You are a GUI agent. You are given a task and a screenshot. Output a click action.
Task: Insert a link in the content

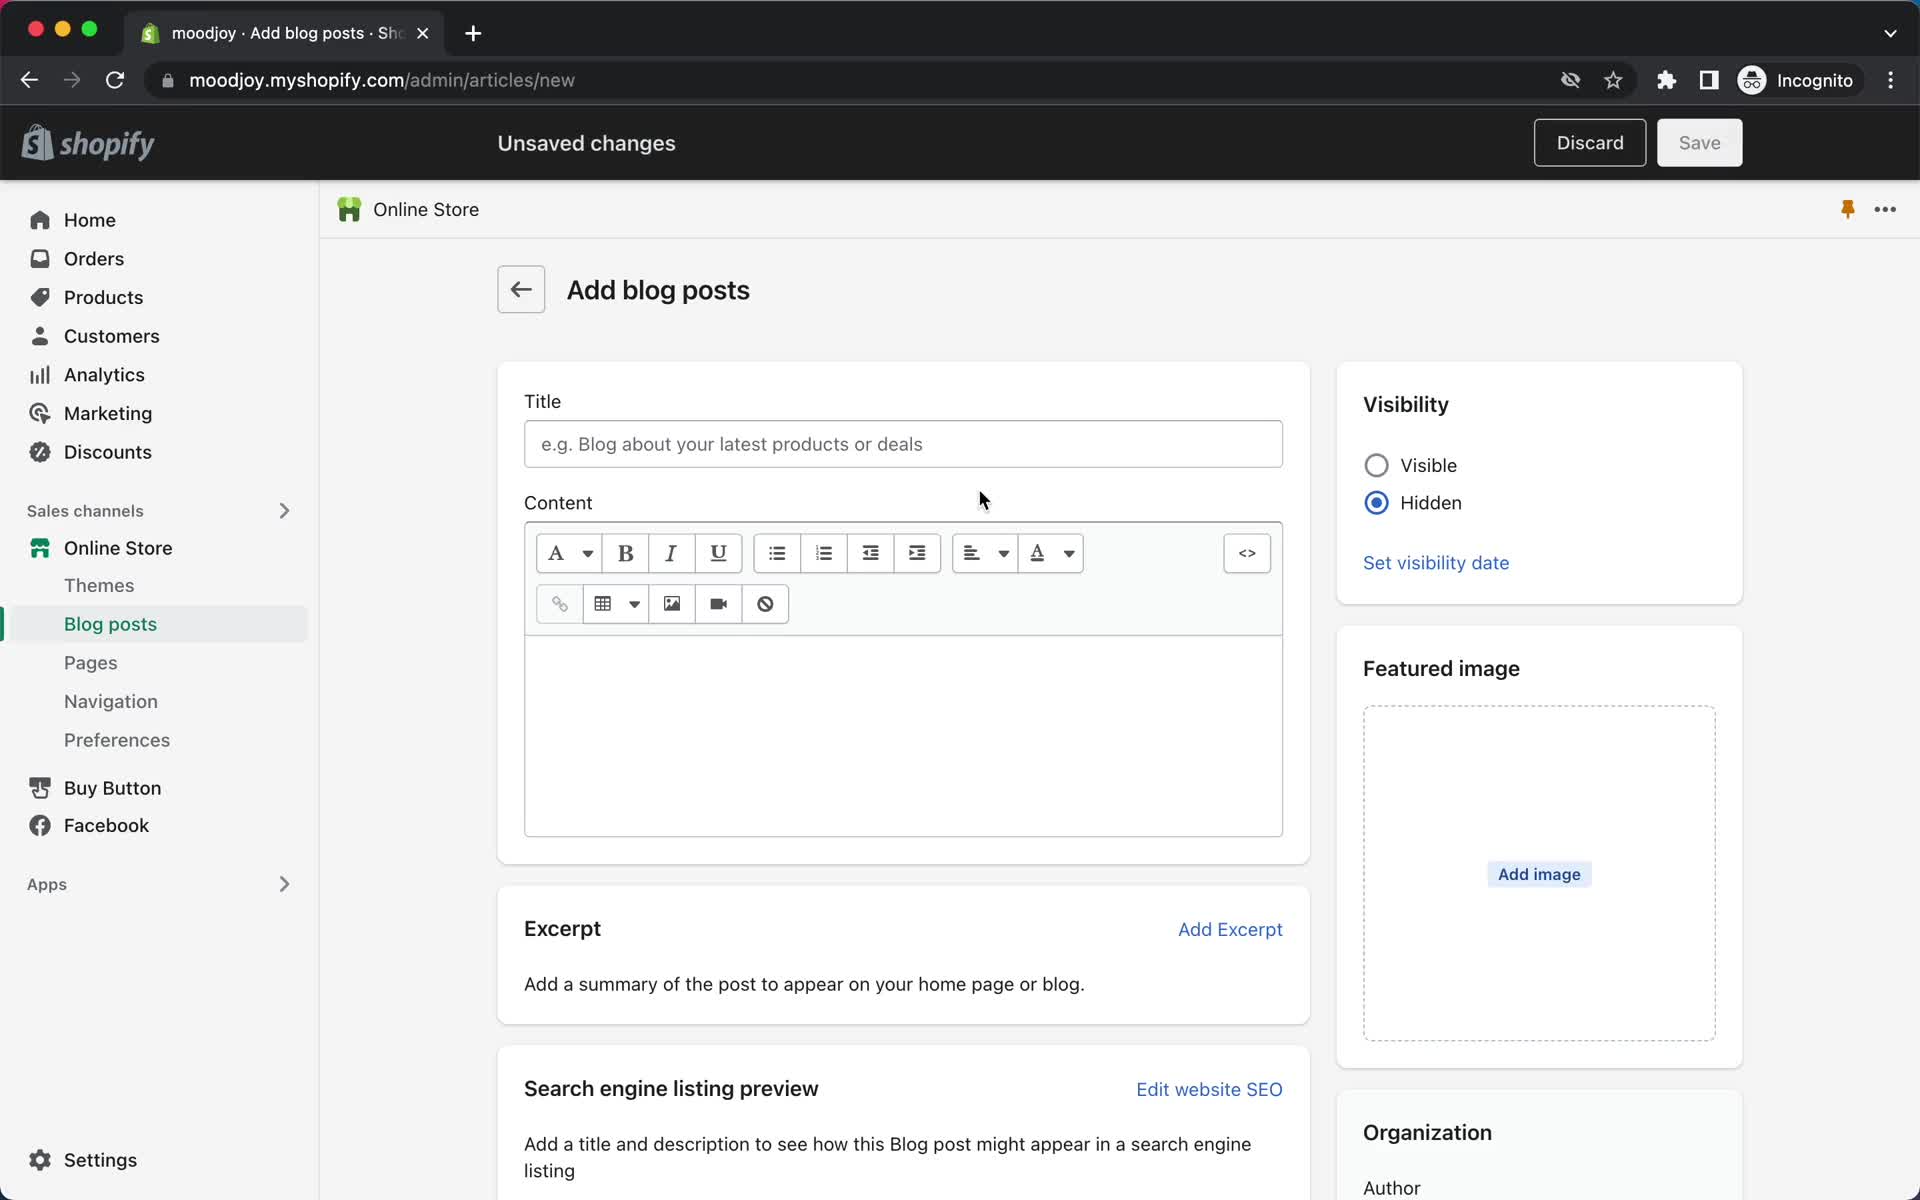click(x=560, y=604)
